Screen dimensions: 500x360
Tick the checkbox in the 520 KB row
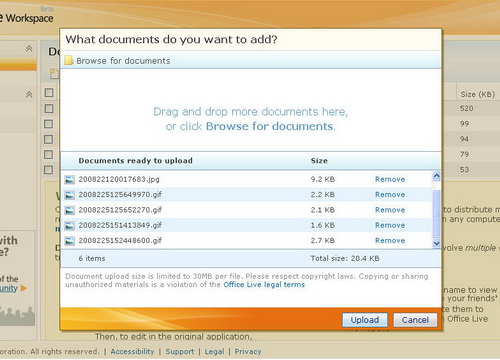coord(49,108)
